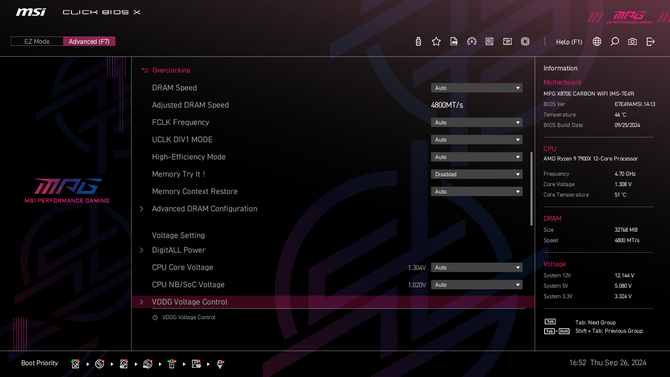Open the Memory Try It ! dropdown
Viewport: 670px width, 377px height.
click(x=476, y=174)
